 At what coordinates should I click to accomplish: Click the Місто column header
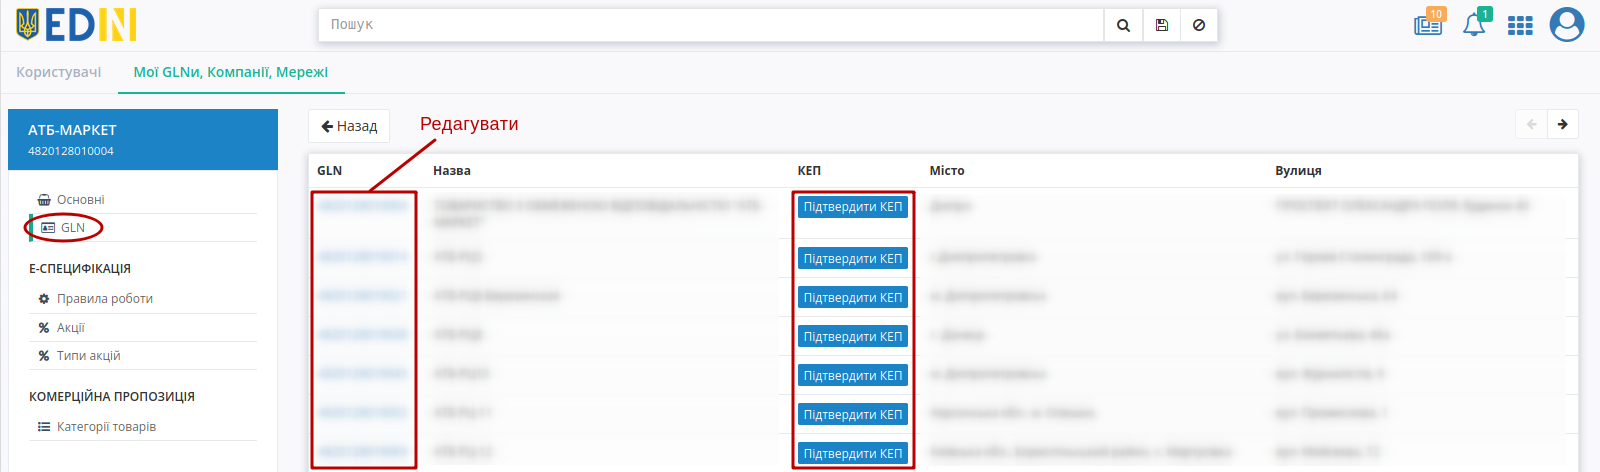pos(947,171)
